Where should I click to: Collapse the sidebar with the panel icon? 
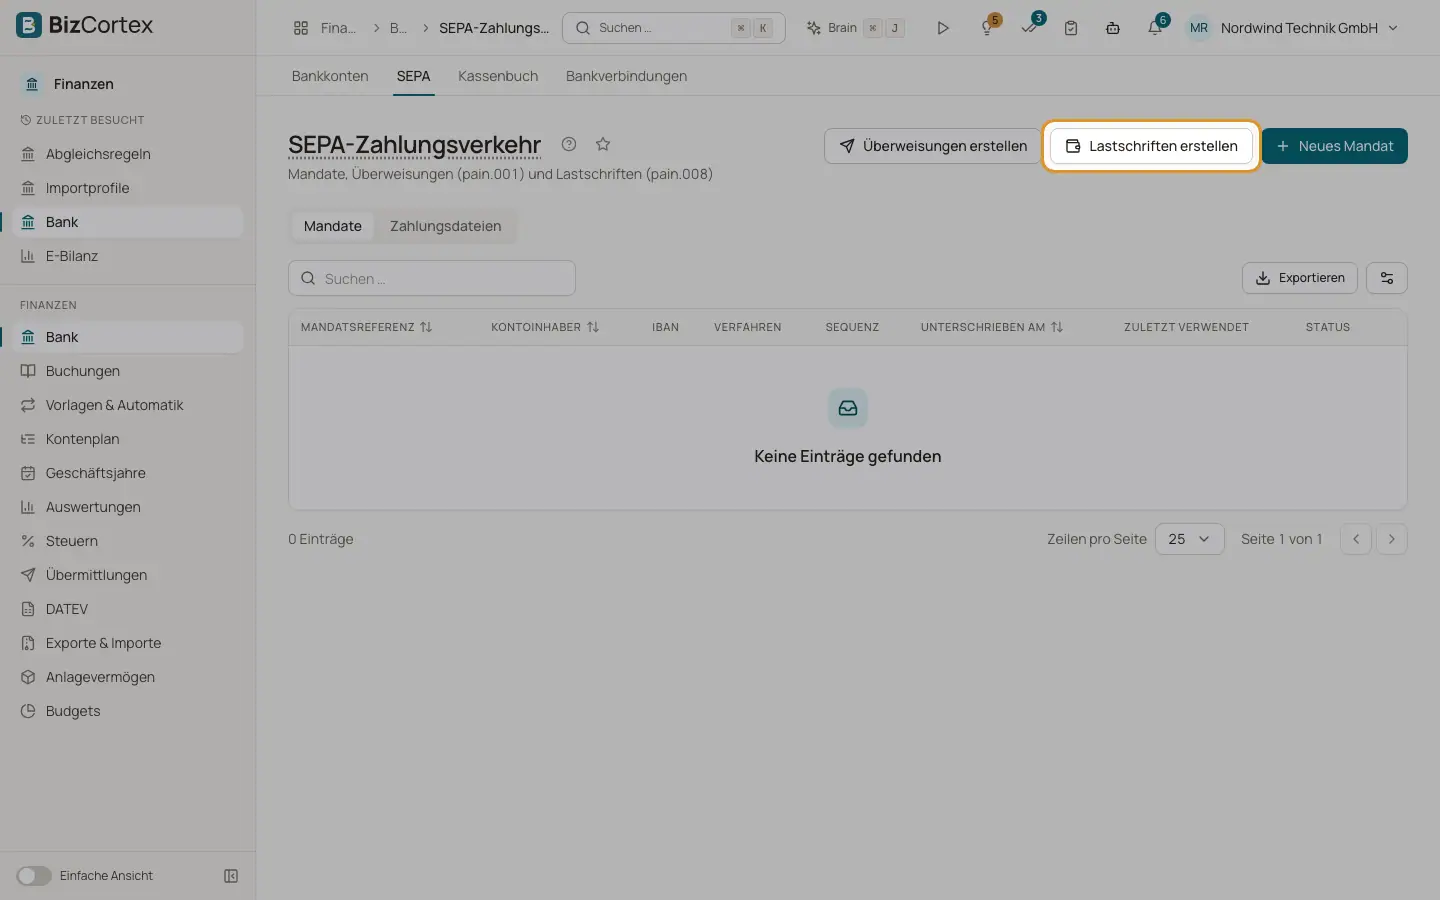click(x=231, y=876)
